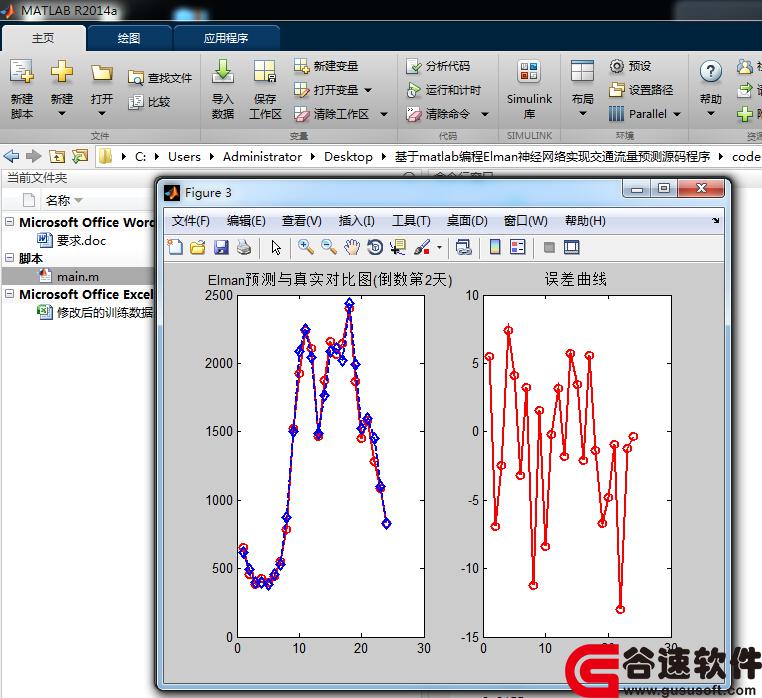
Task: Select the Pan hand tool
Action: [352, 247]
